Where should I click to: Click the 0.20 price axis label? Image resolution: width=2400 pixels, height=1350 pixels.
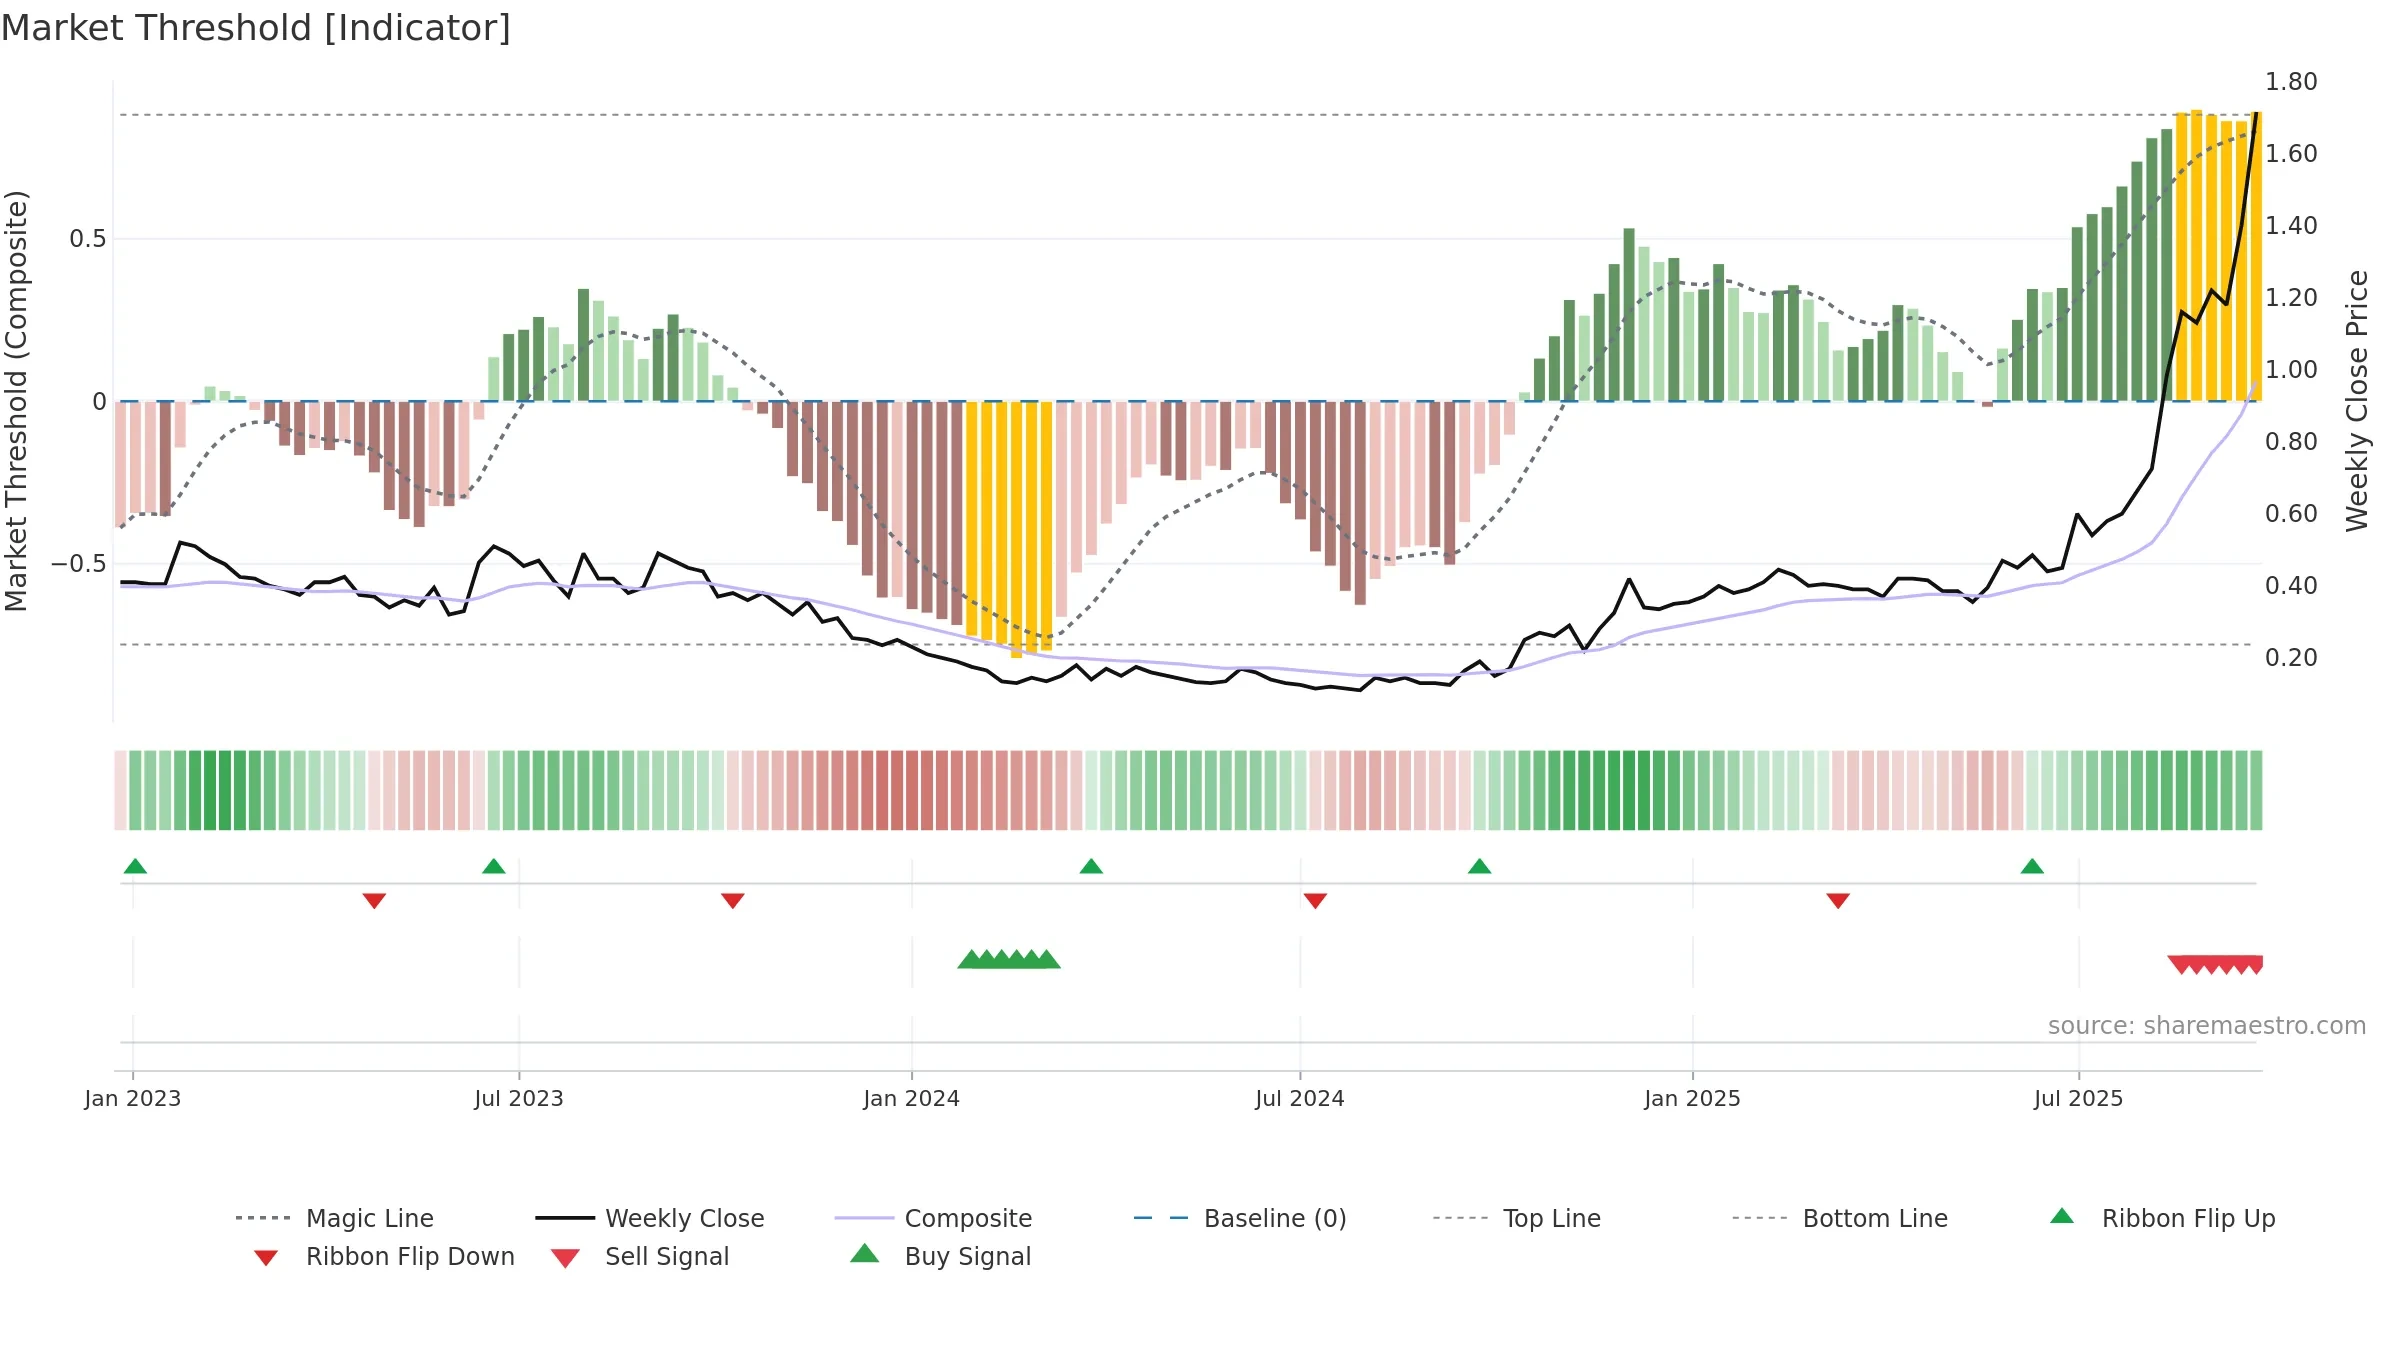point(2291,658)
